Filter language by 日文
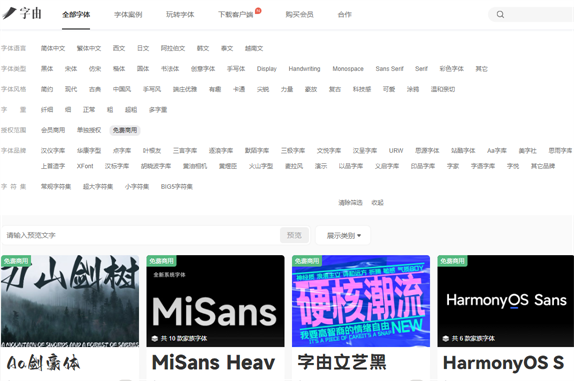 tap(143, 48)
